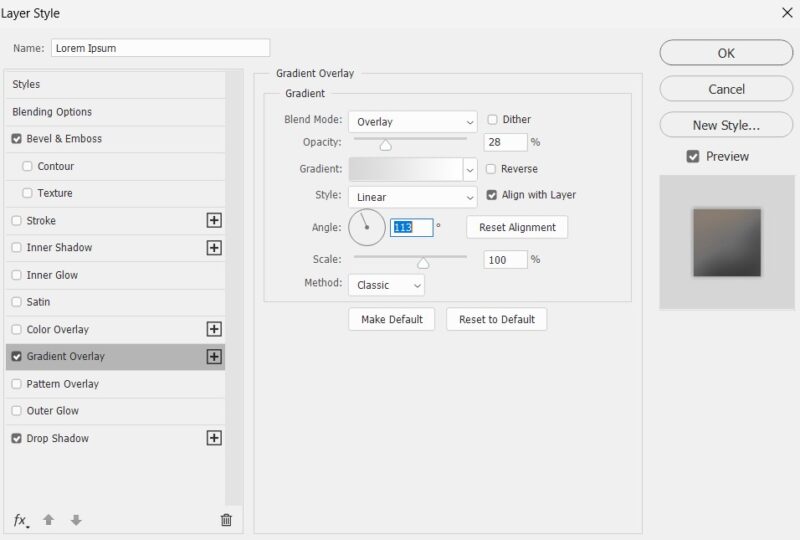Enable the Texture checkbox
This screenshot has height=540, width=800.
[28, 193]
